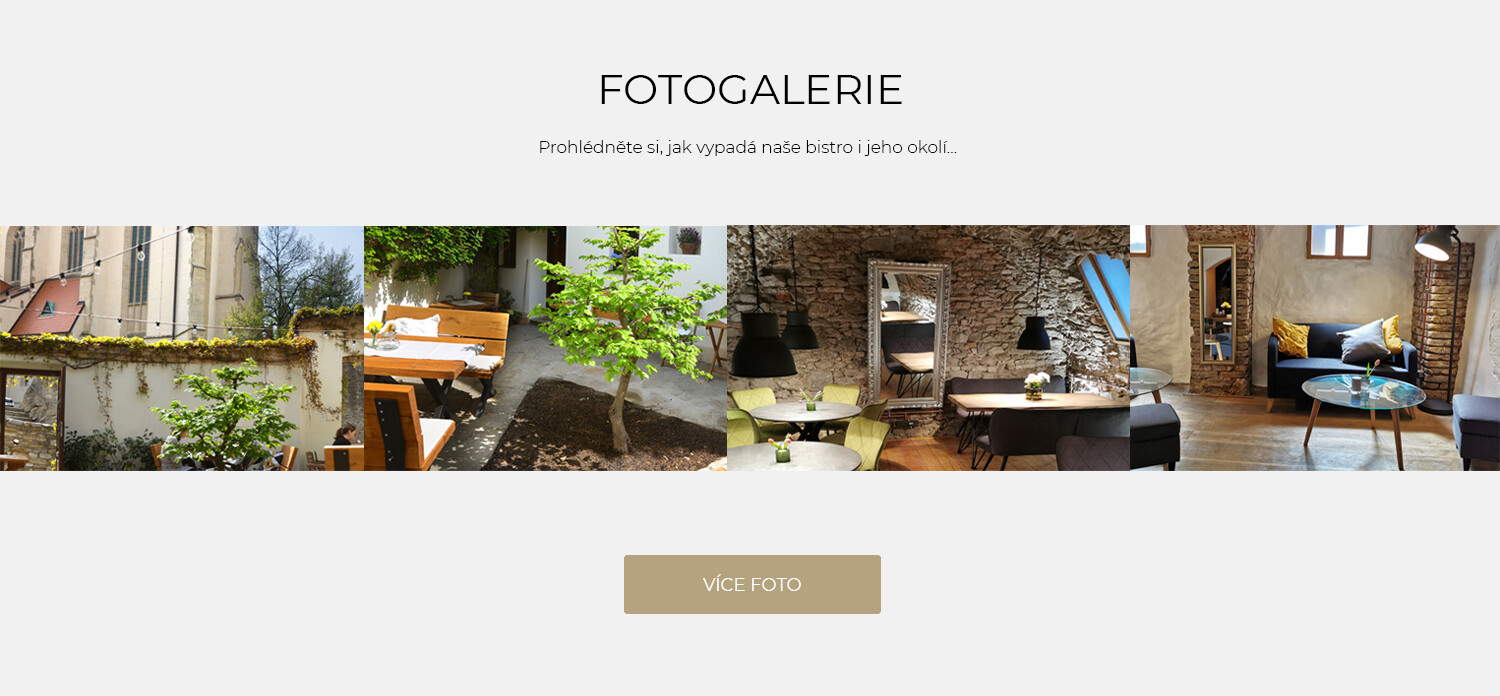Open the church courtyard photo thumbnail
Screen dimensions: 1500x696
point(182,348)
